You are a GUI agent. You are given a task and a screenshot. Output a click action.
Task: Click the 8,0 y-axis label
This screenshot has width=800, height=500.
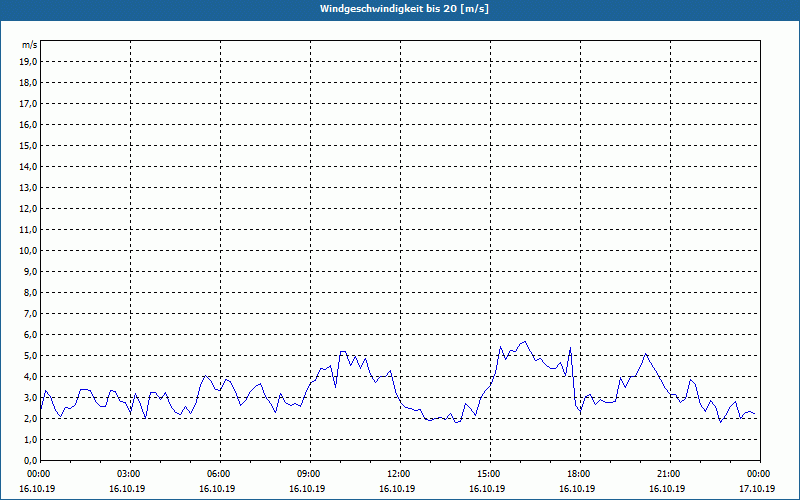[31, 292]
